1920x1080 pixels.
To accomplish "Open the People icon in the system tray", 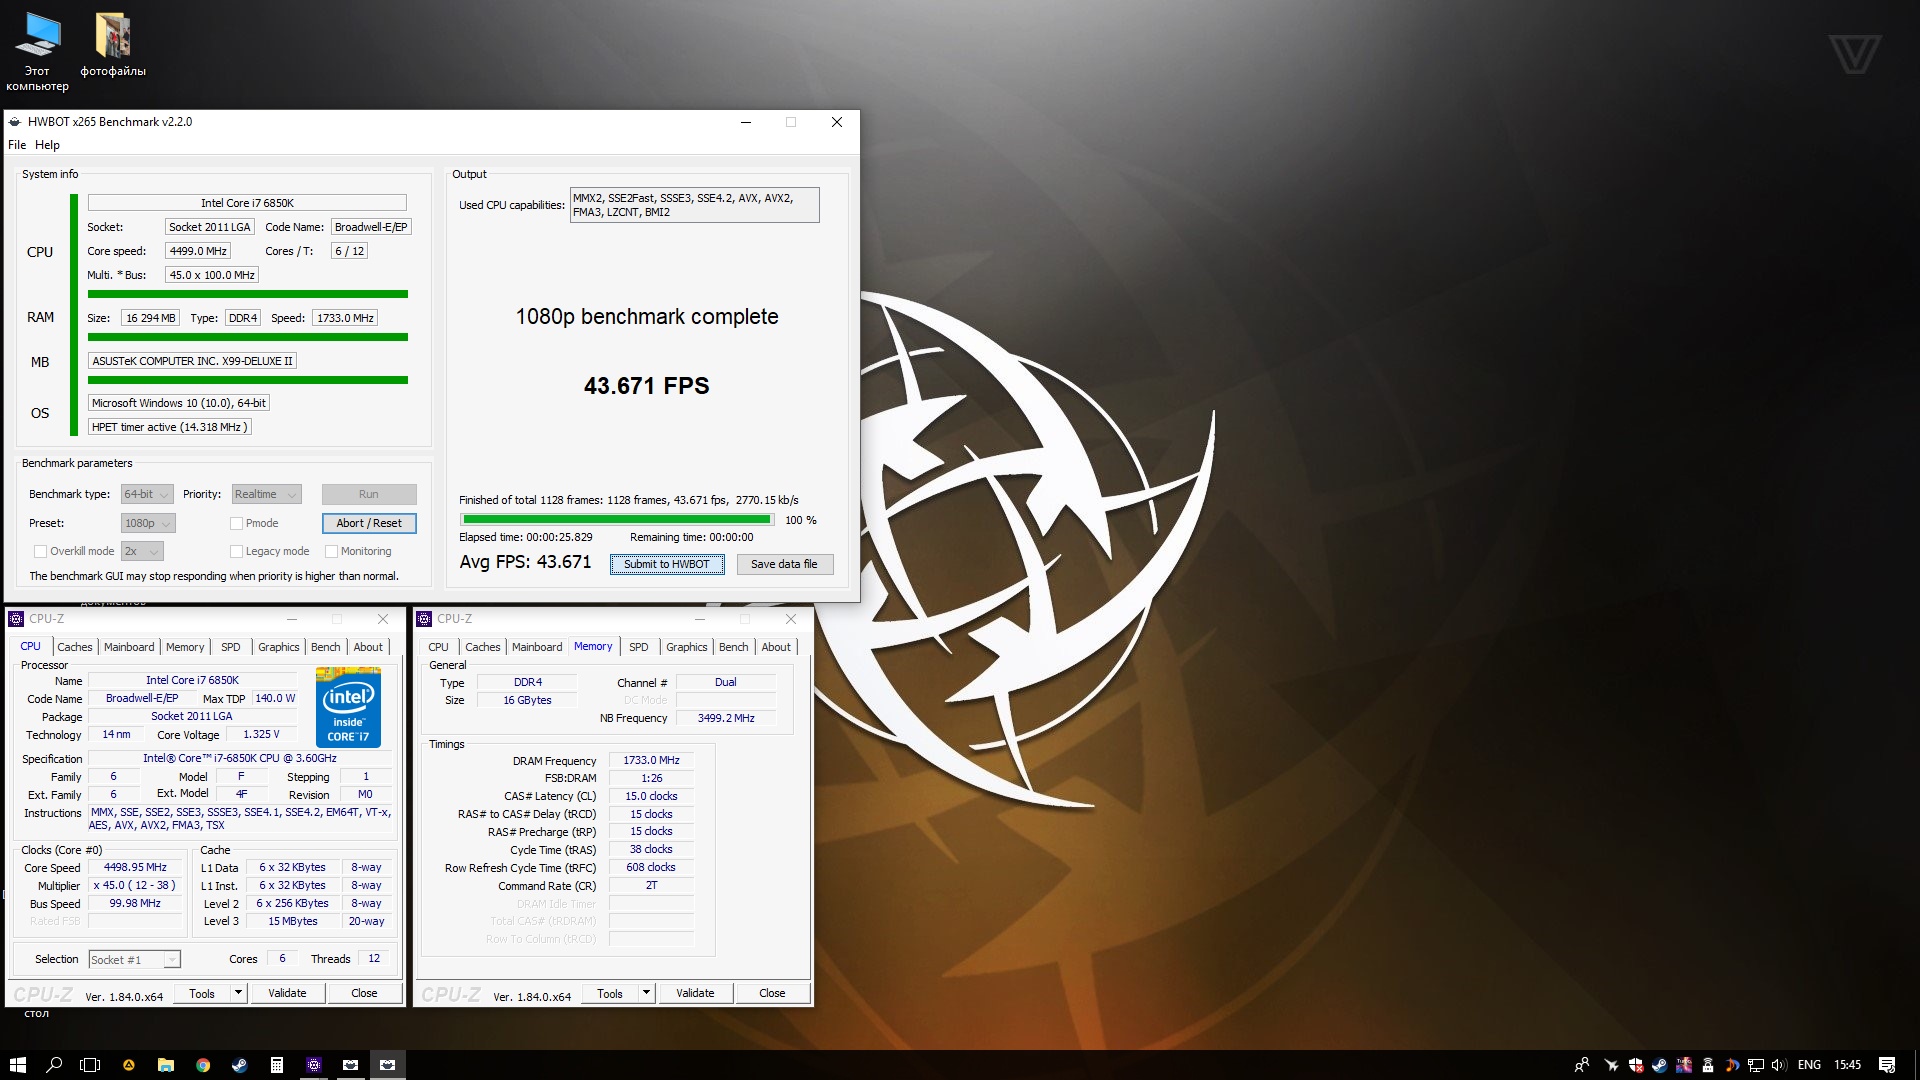I will tap(1581, 1065).
